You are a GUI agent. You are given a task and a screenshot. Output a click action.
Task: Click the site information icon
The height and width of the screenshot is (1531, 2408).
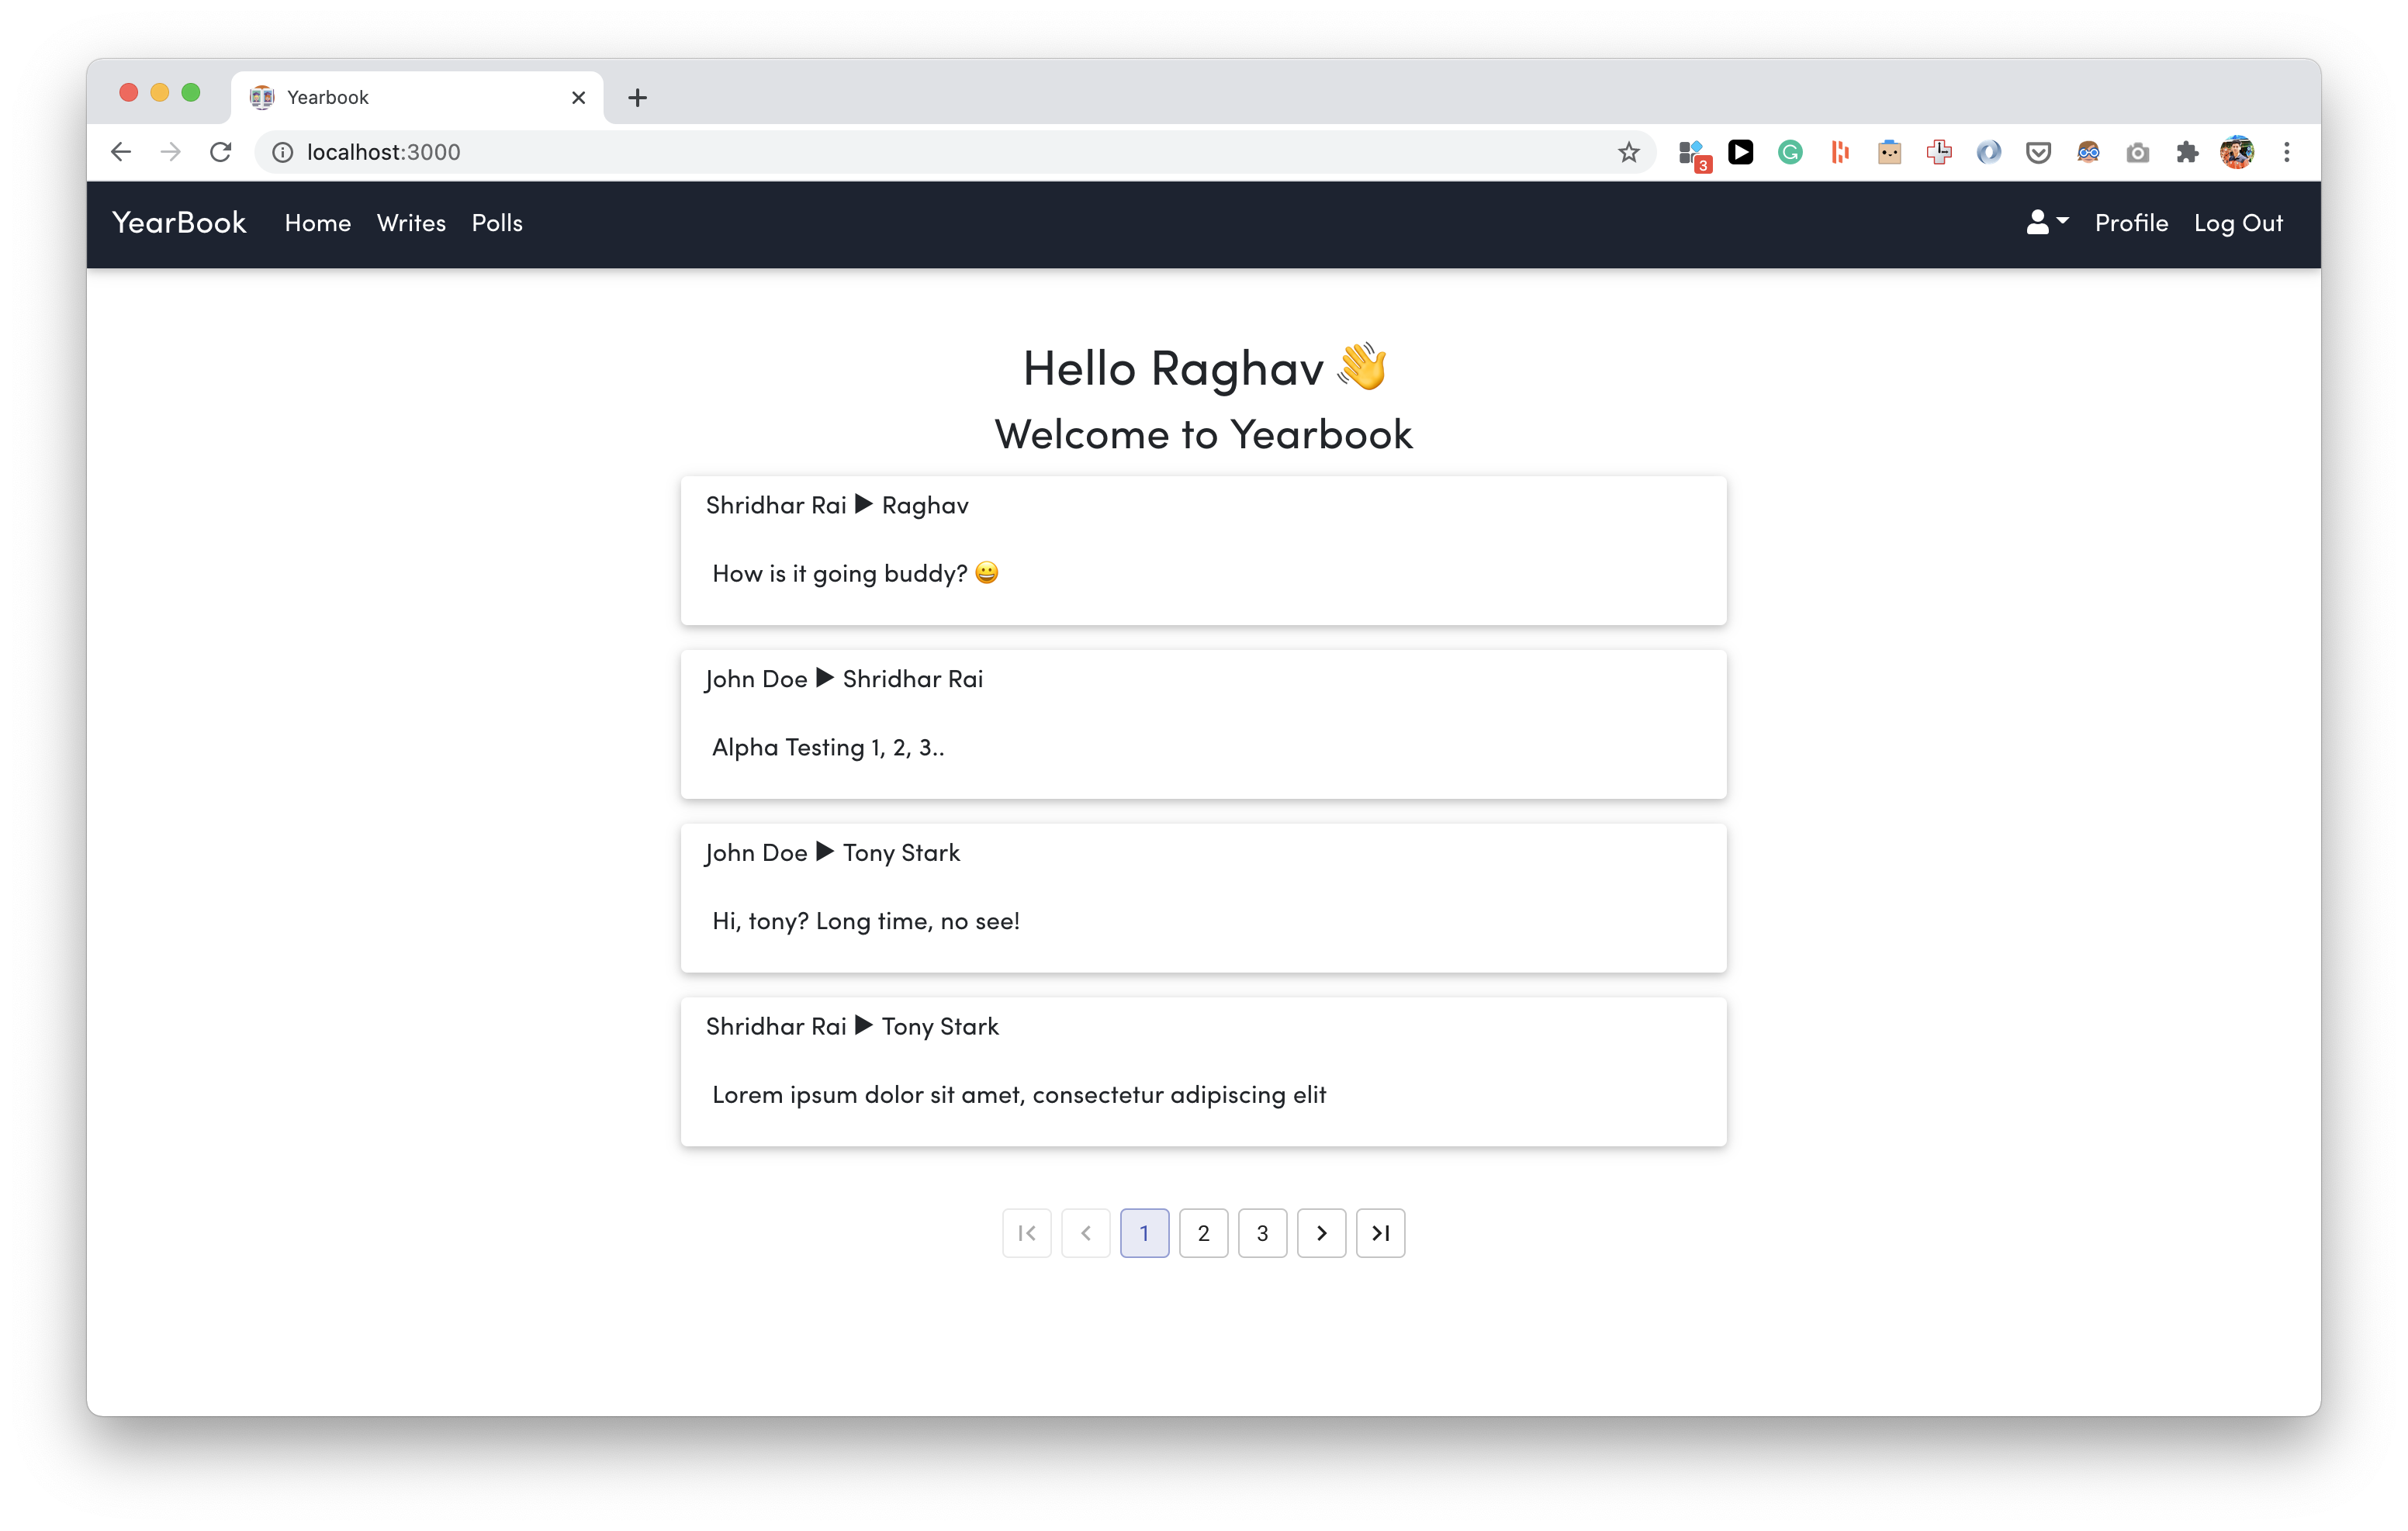283,152
